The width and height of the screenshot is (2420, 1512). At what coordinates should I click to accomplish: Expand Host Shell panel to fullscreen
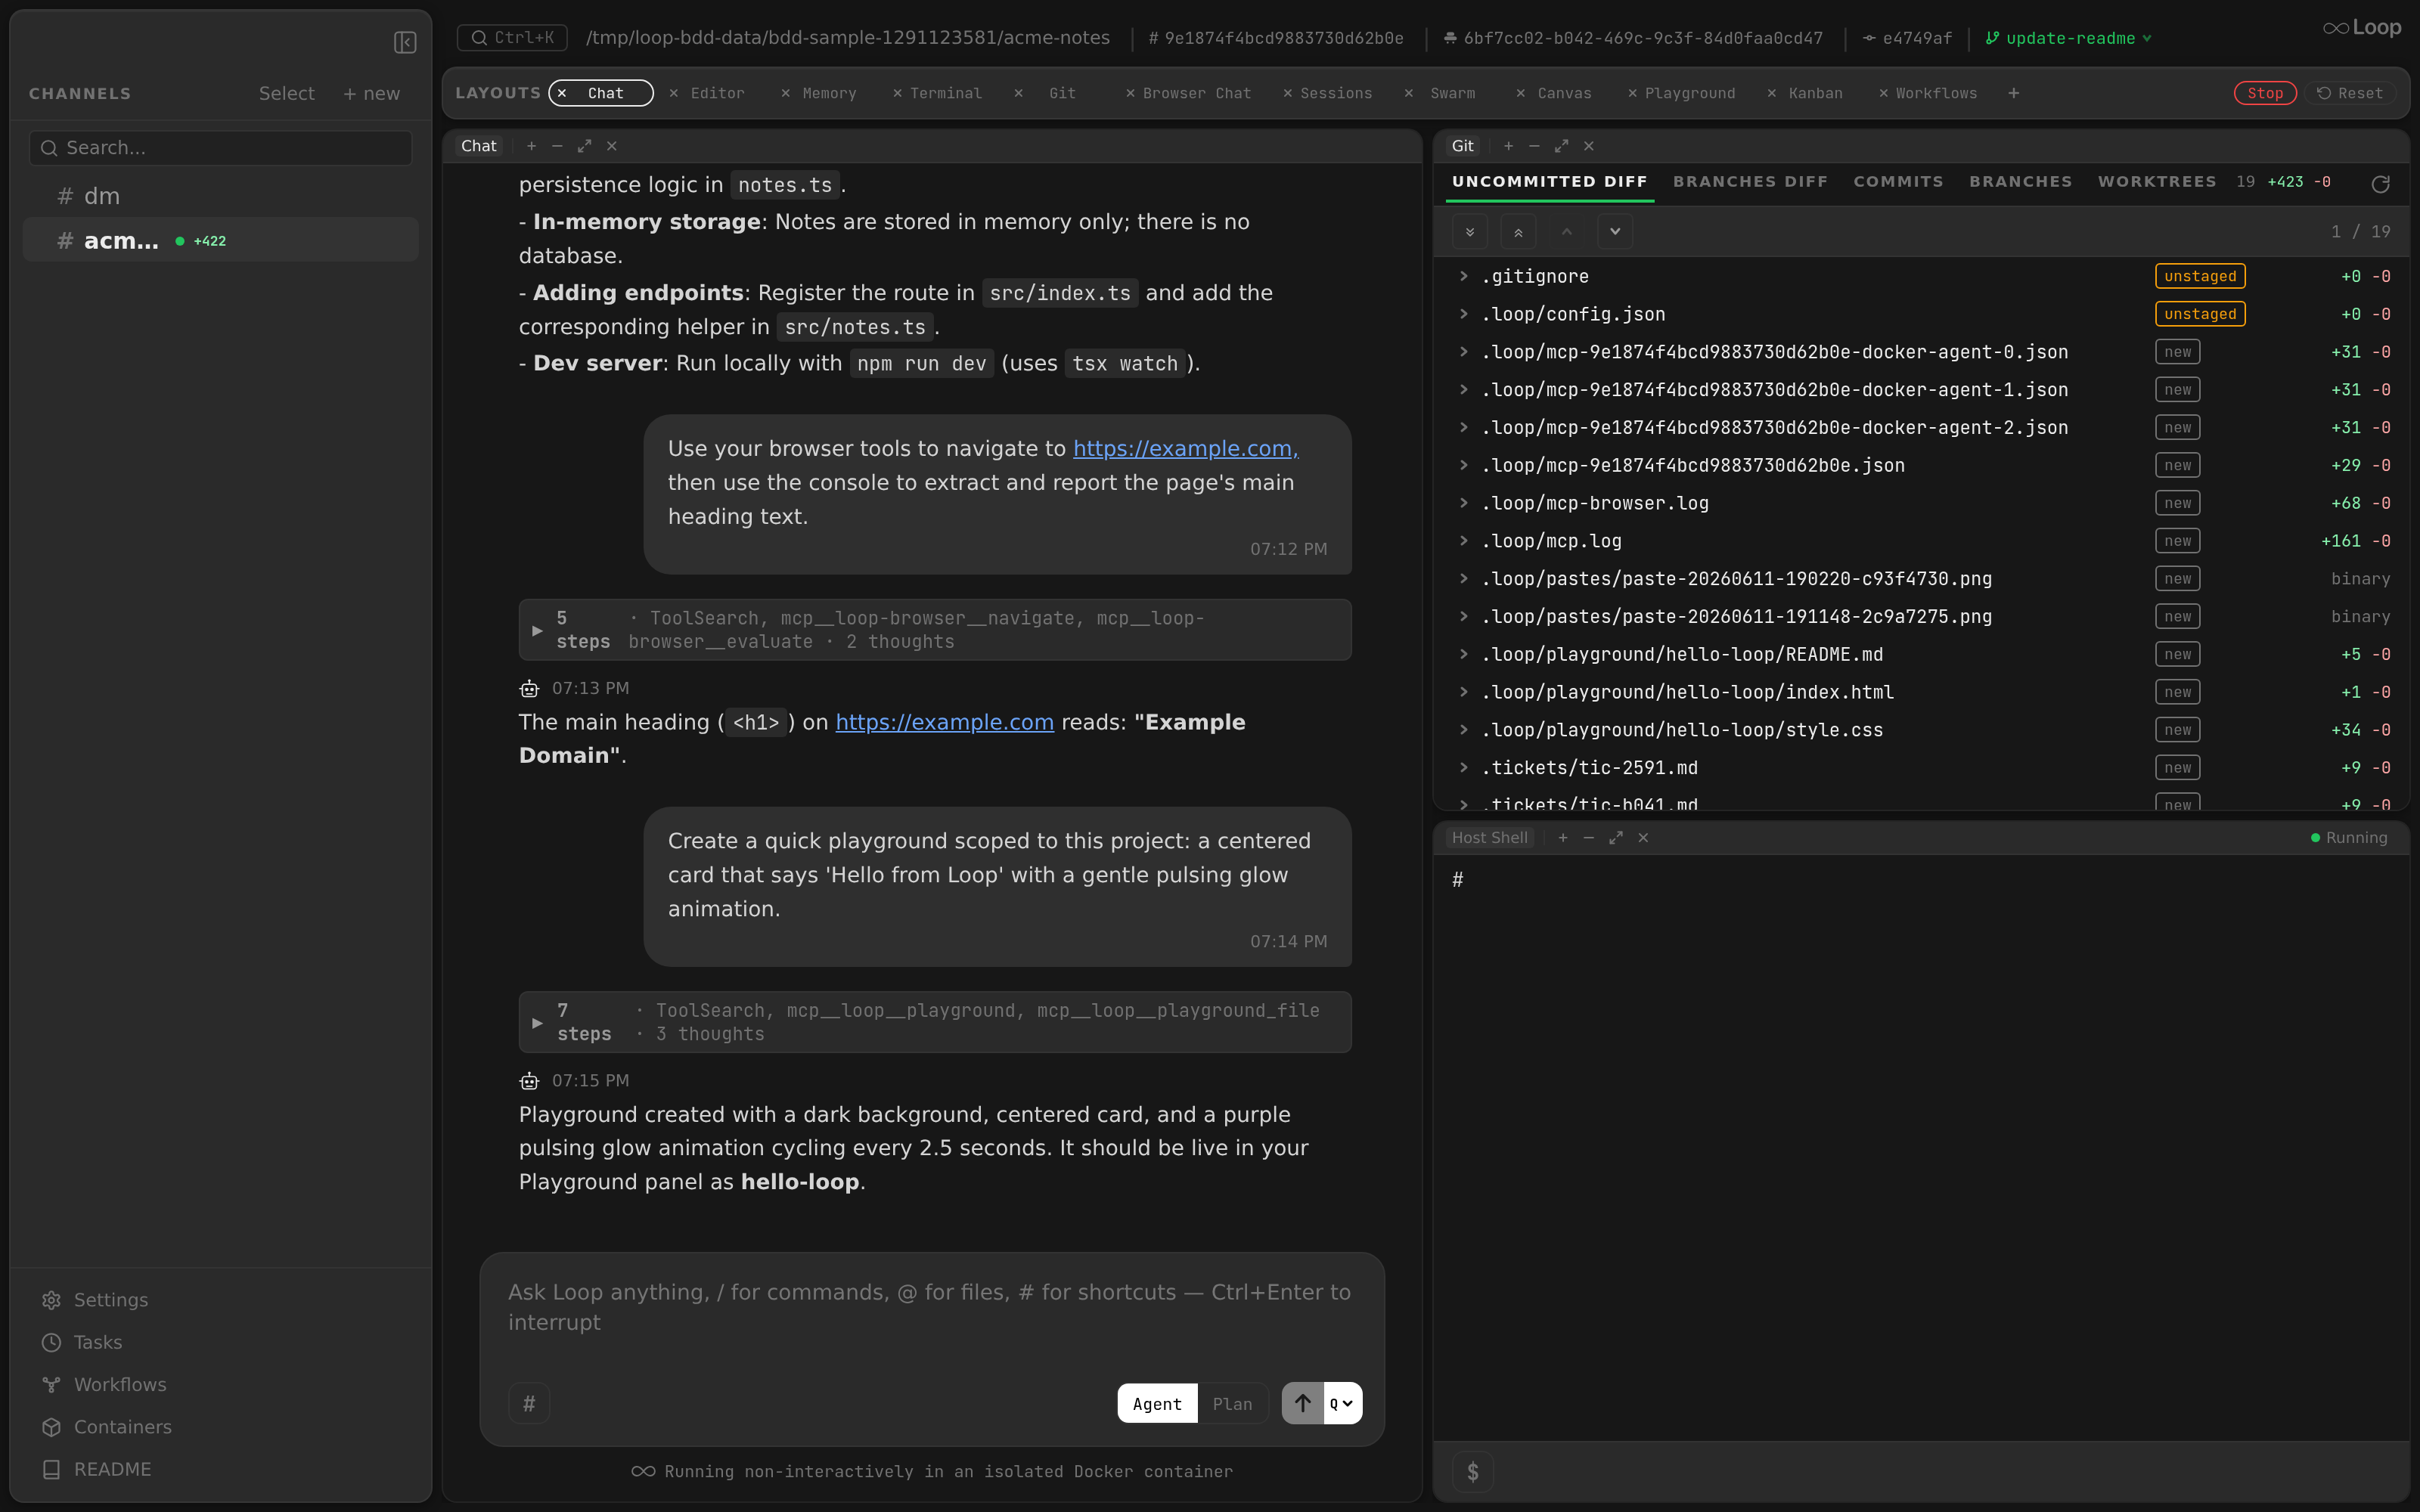click(x=1615, y=838)
